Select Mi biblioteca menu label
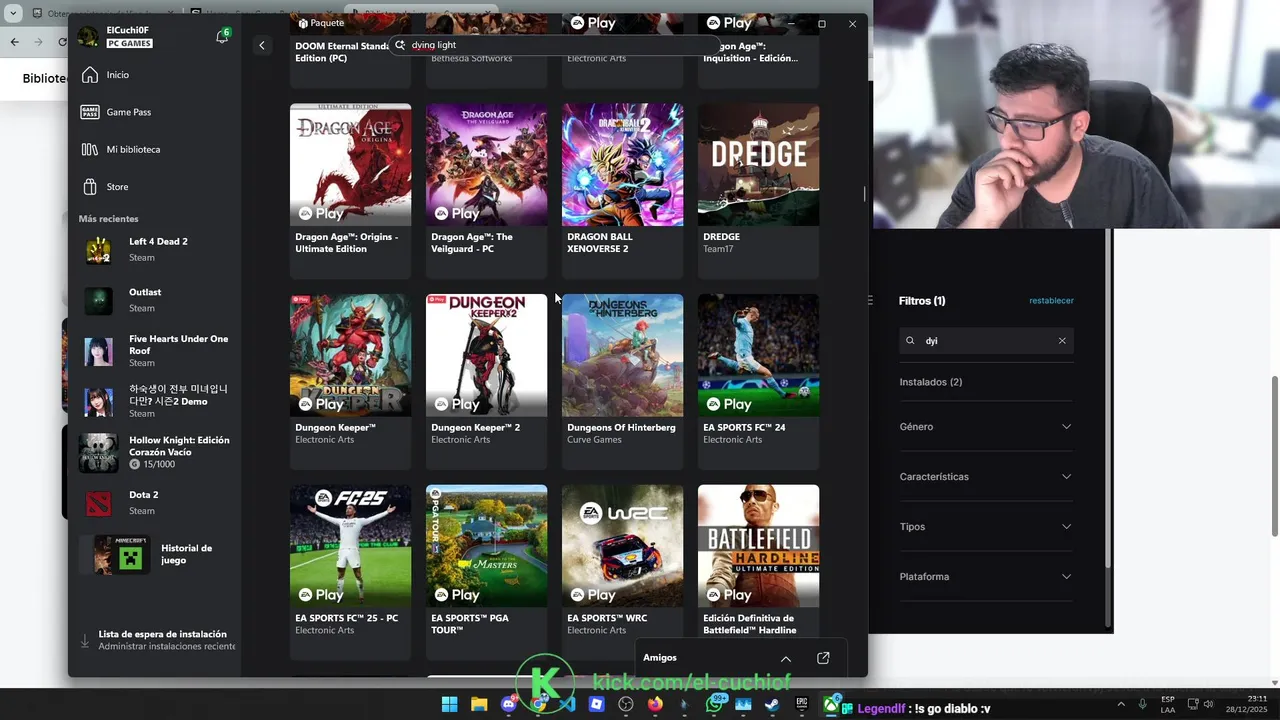The image size is (1280, 720). (133, 149)
